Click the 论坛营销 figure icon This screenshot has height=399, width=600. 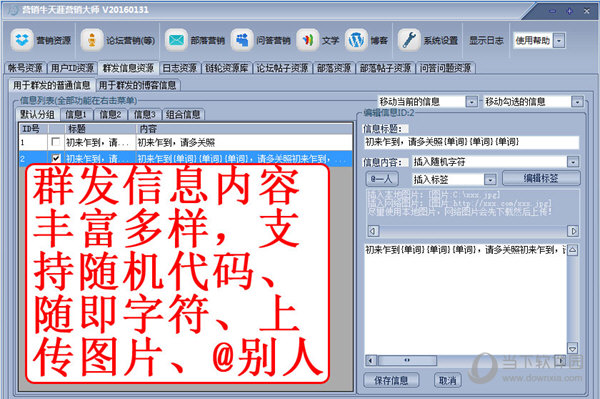coord(92,40)
